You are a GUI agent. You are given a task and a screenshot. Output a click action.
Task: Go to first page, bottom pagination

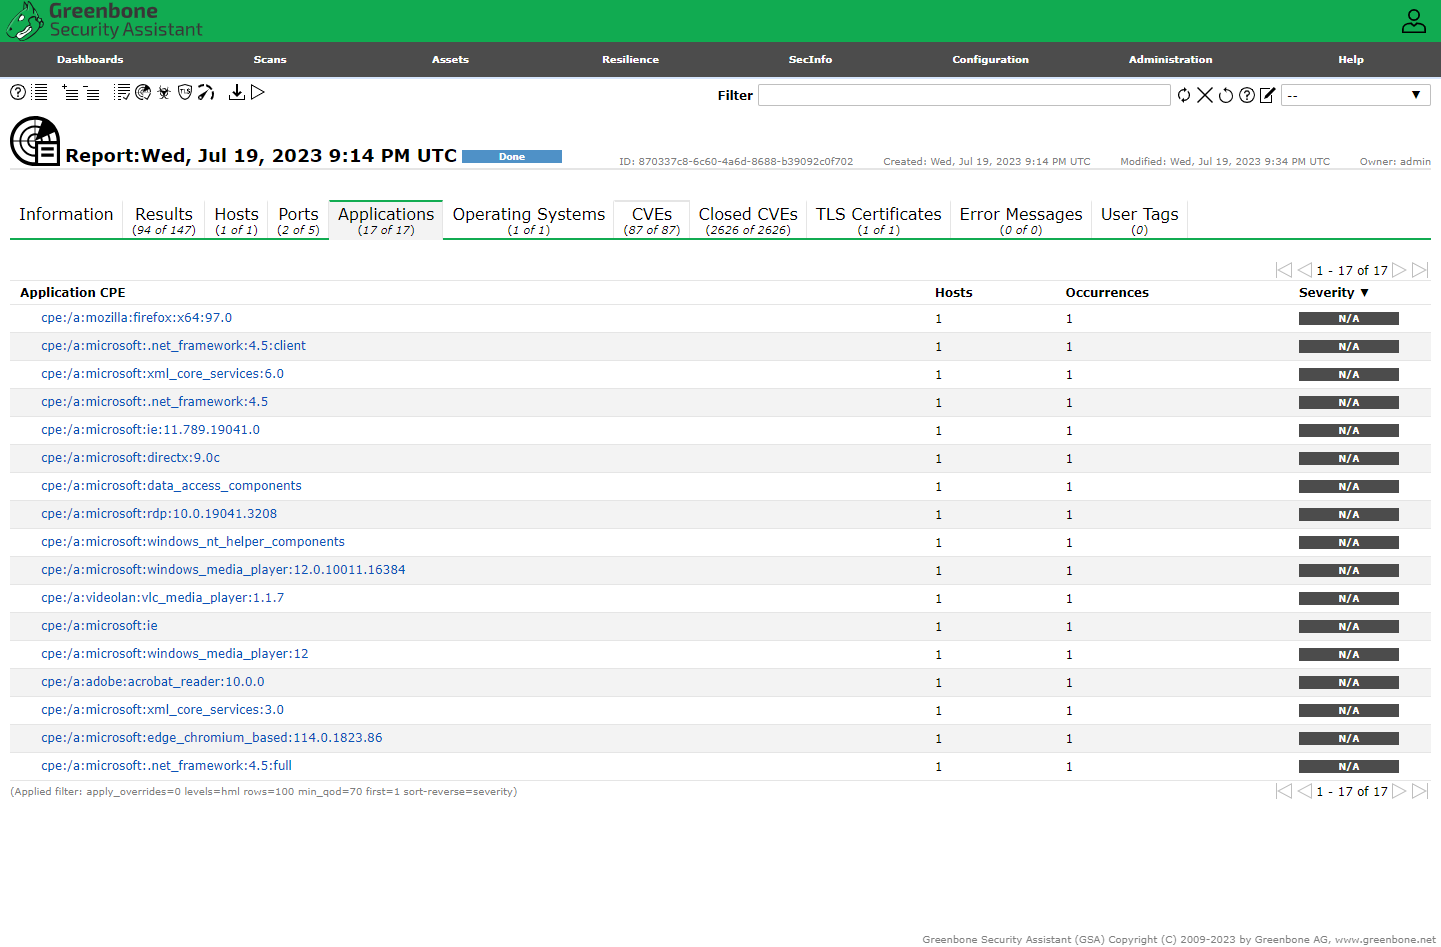(x=1284, y=791)
